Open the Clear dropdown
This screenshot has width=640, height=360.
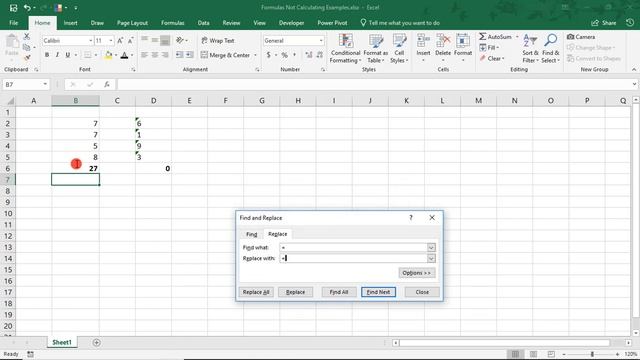[x=492, y=58]
